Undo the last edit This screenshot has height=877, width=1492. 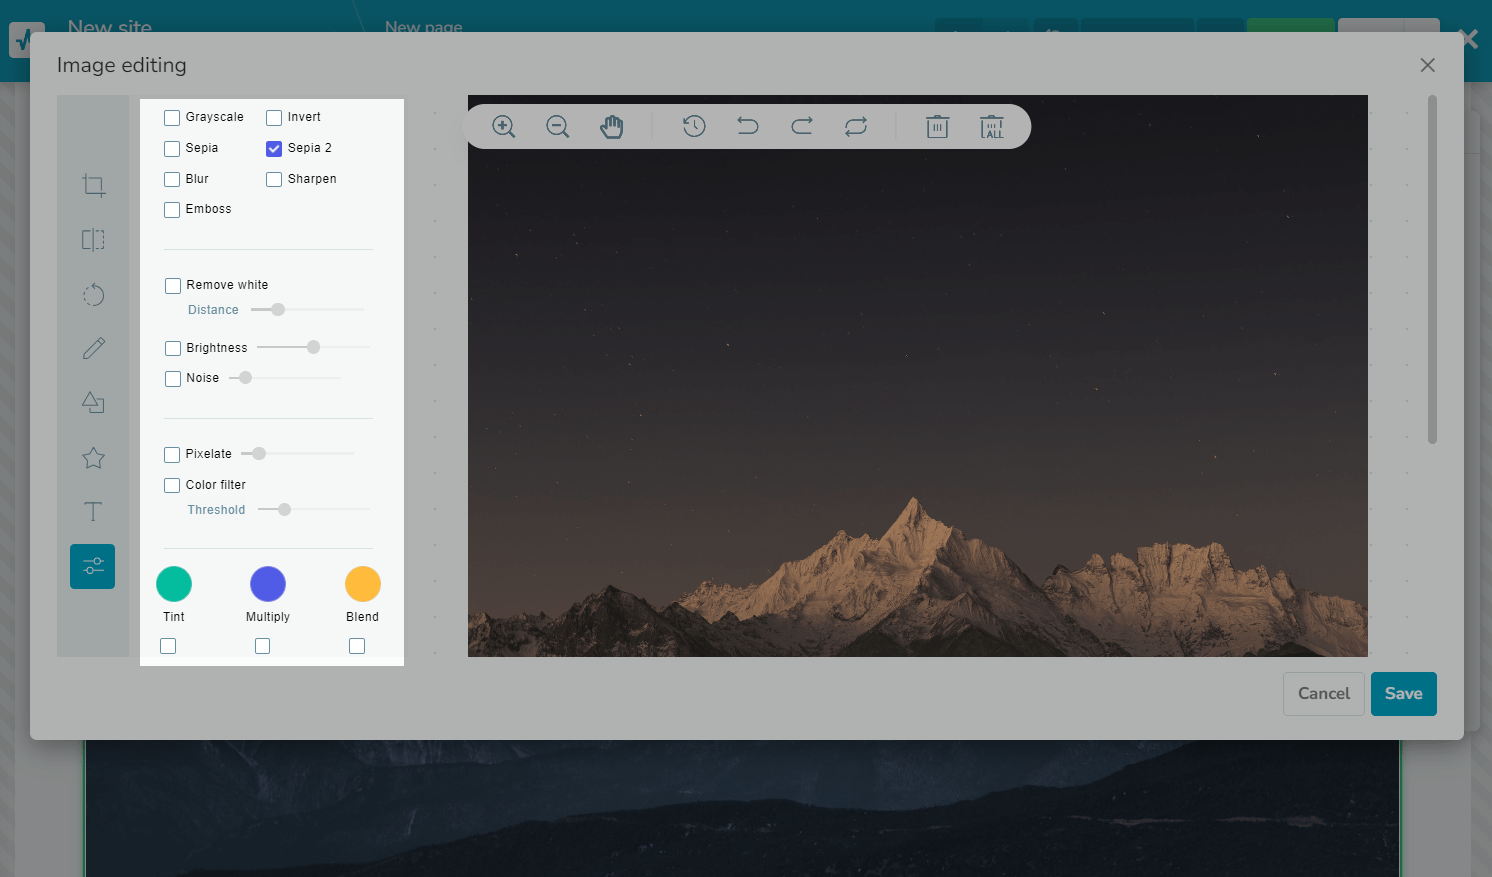[x=748, y=127]
